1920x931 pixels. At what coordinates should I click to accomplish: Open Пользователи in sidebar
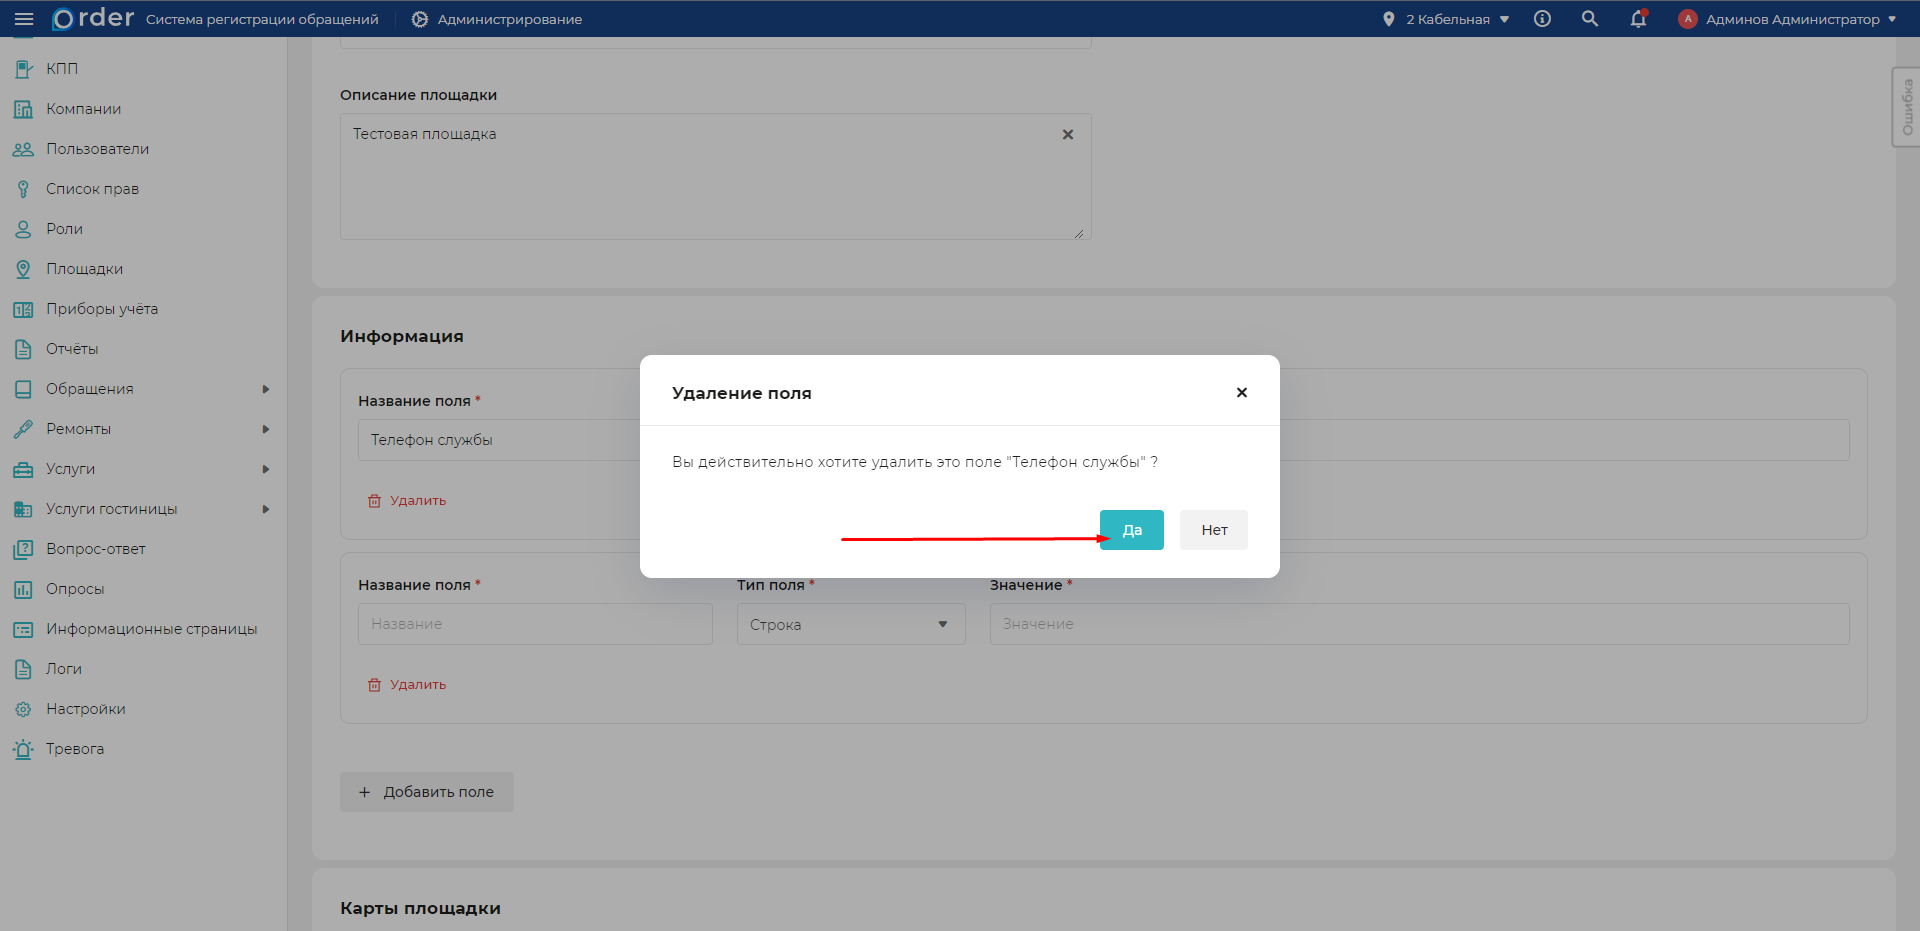[97, 149]
